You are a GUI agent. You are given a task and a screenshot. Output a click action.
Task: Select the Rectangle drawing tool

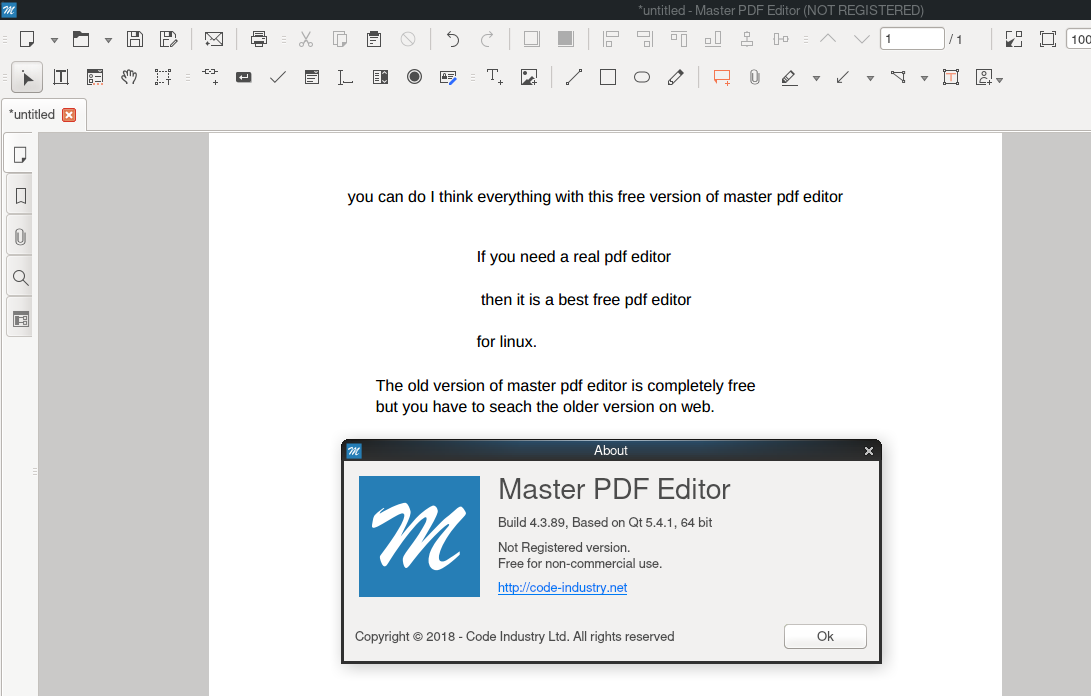point(608,77)
